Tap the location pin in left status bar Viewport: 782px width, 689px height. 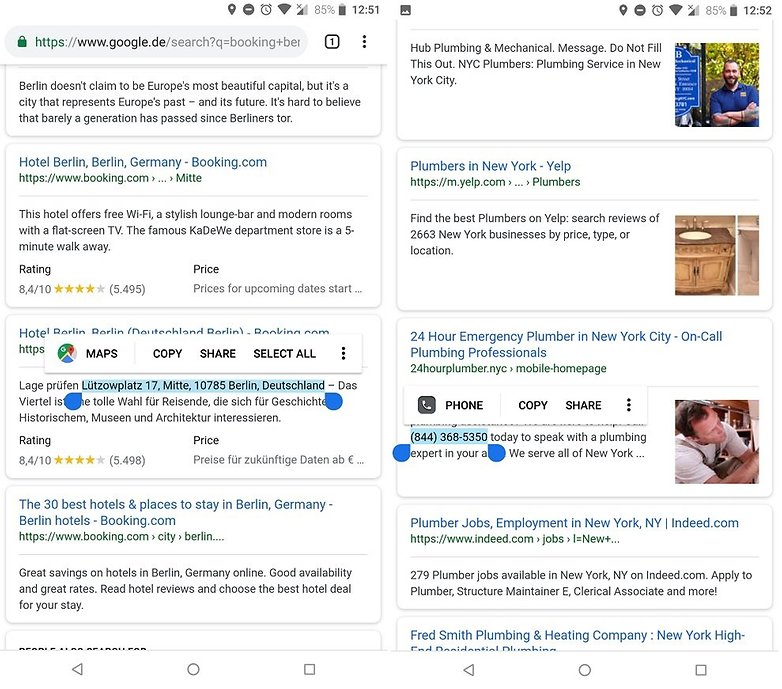pyautogui.click(x=231, y=9)
